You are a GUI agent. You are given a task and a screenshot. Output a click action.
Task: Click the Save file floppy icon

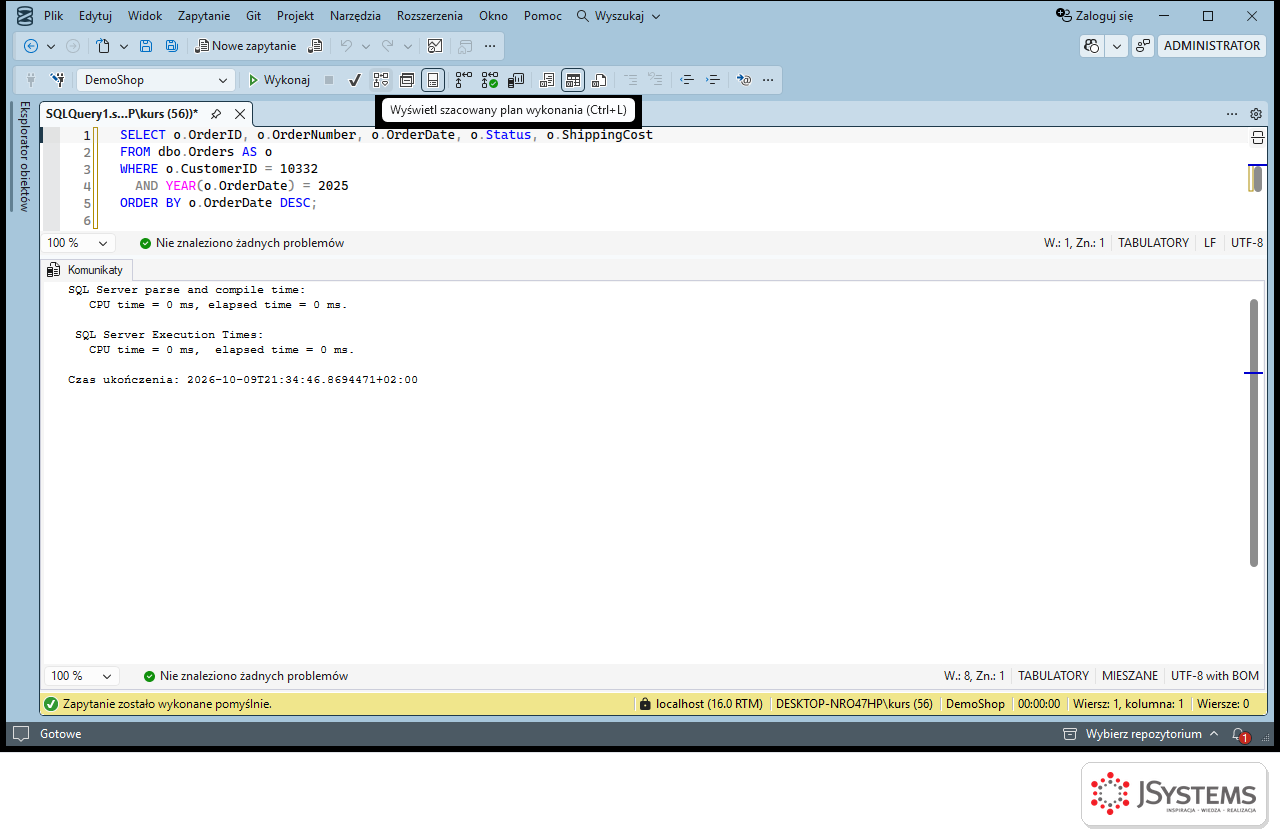[146, 46]
